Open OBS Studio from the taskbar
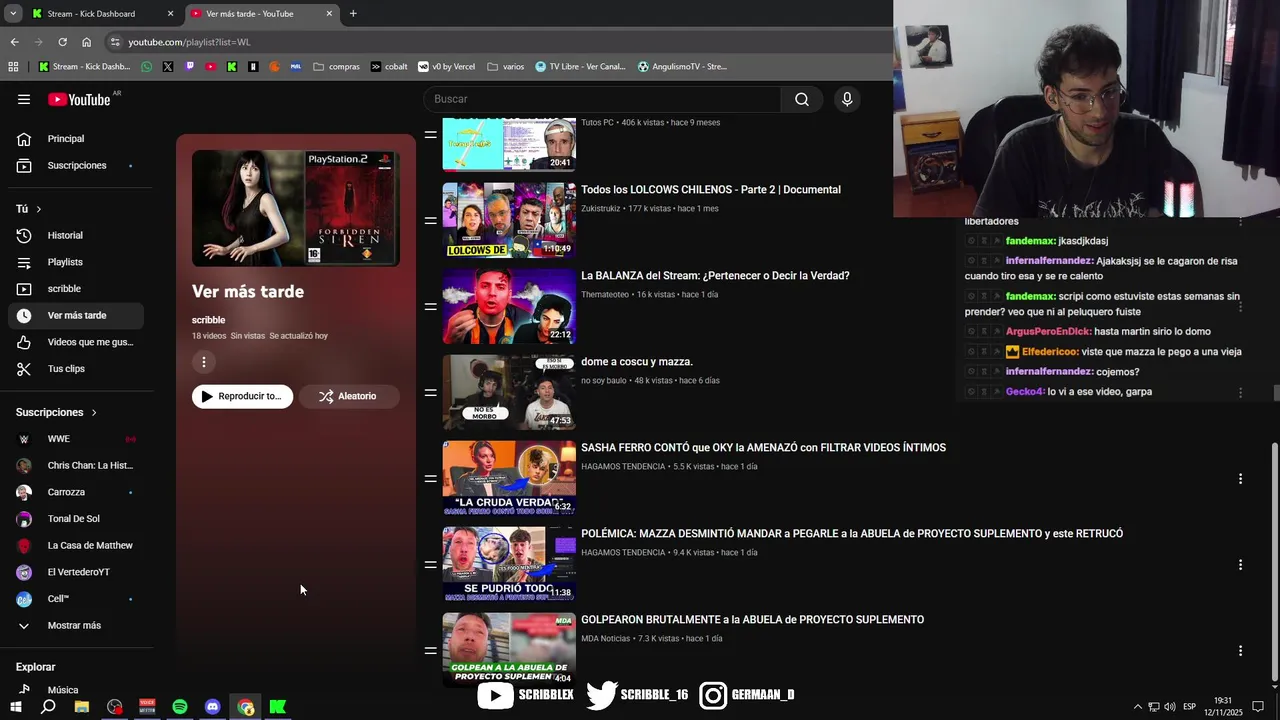Image resolution: width=1280 pixels, height=720 pixels. tap(115, 707)
